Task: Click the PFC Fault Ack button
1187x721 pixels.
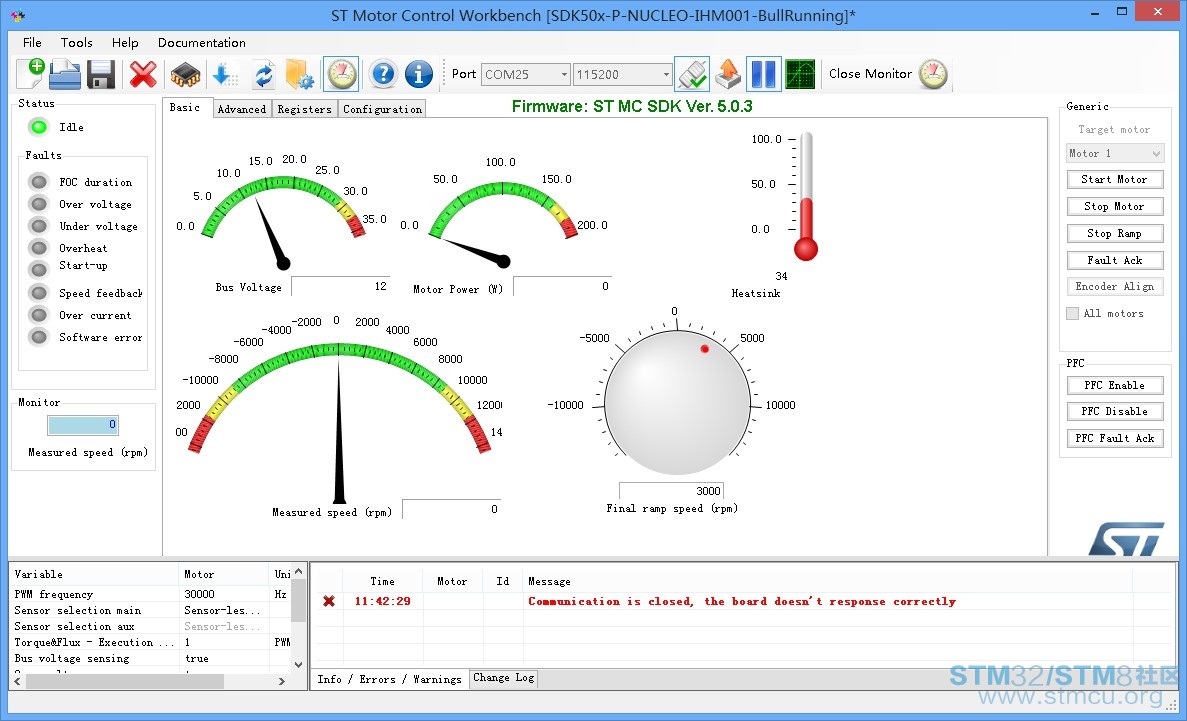Action: tap(1114, 439)
